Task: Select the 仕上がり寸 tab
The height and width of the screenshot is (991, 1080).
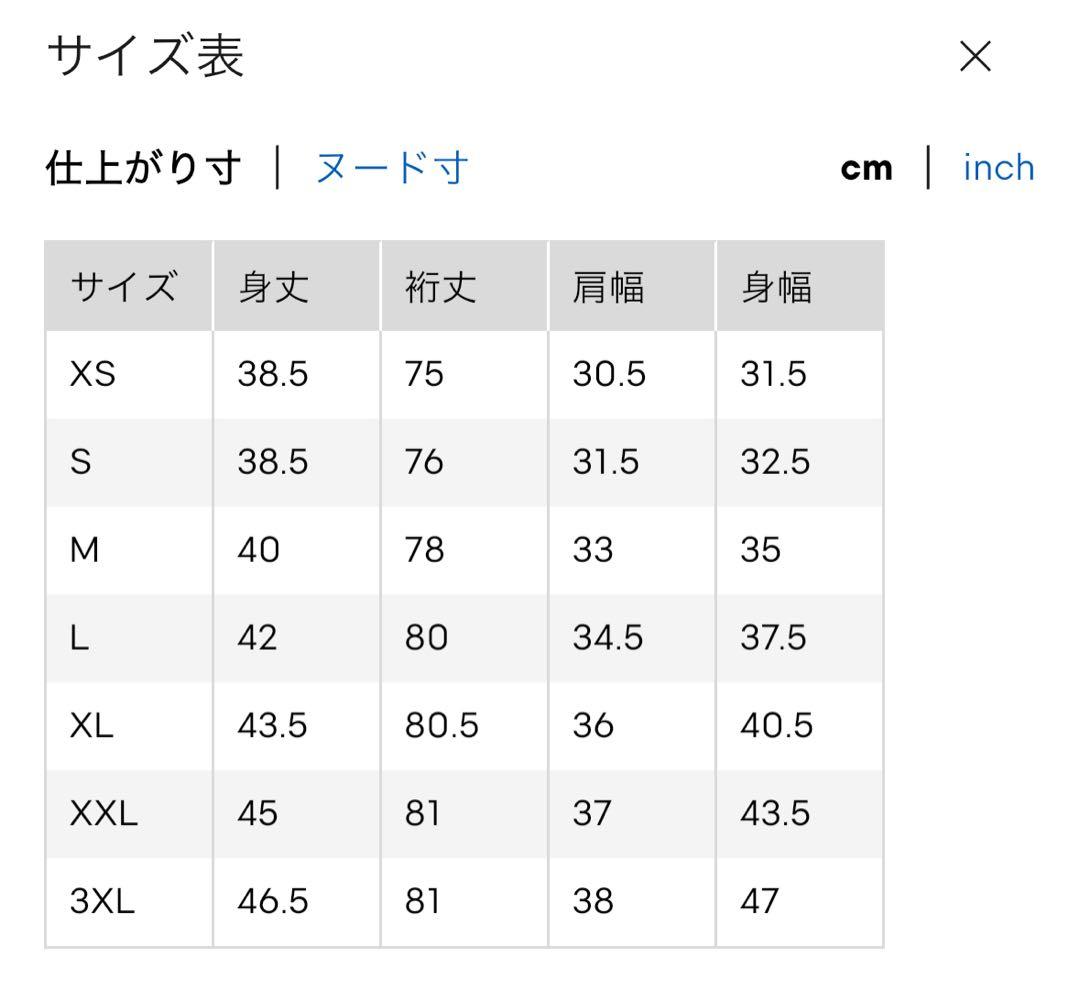Action: (143, 167)
